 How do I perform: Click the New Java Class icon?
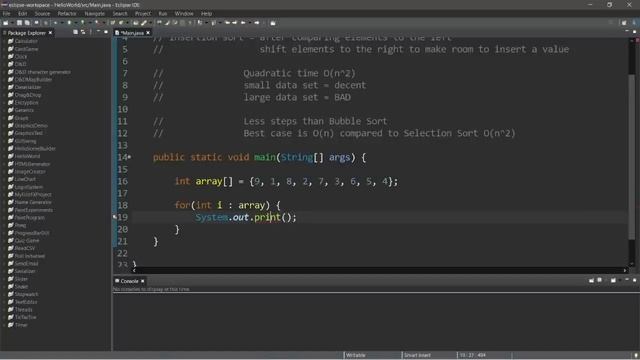(121, 23)
